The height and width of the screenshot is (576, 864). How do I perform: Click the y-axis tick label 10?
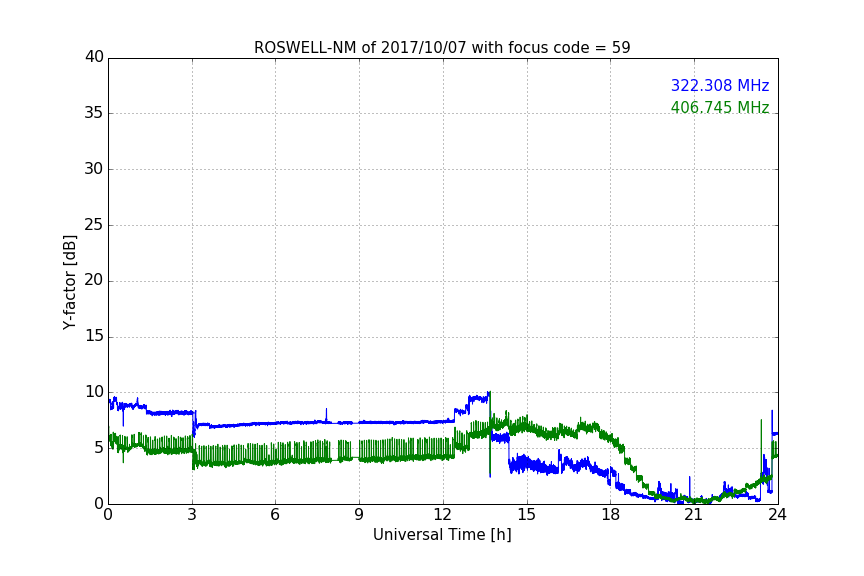pos(94,392)
